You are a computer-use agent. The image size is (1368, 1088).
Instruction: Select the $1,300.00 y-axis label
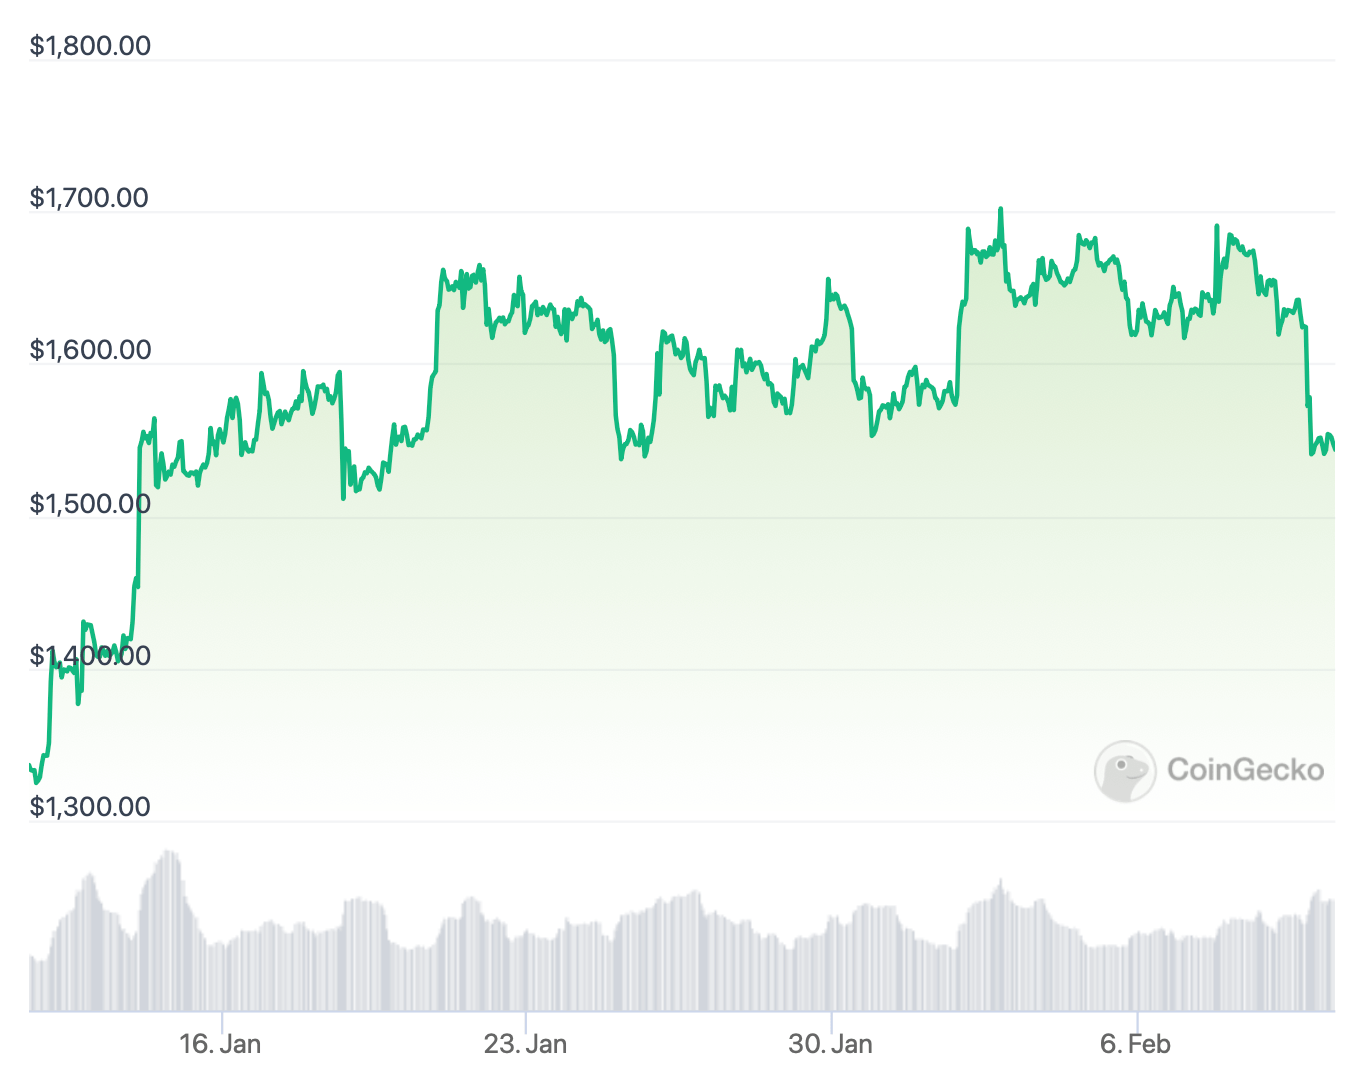(90, 807)
